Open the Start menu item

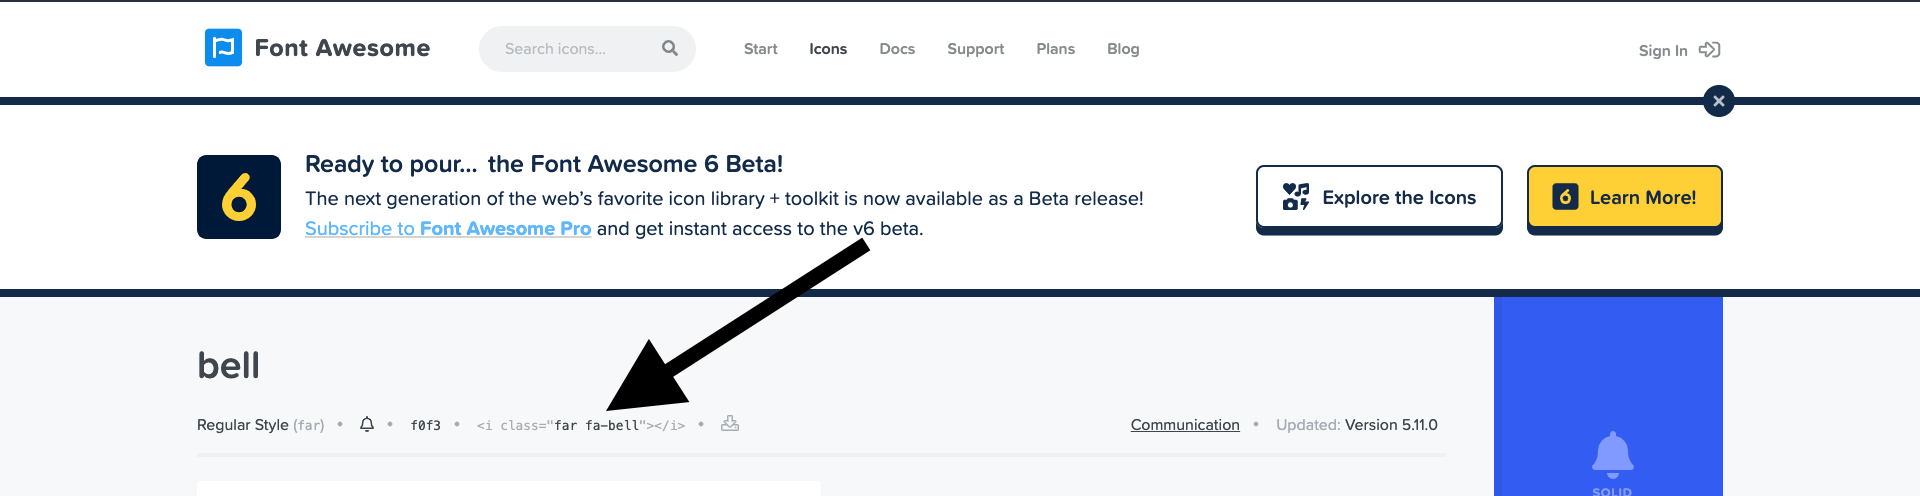coord(760,49)
